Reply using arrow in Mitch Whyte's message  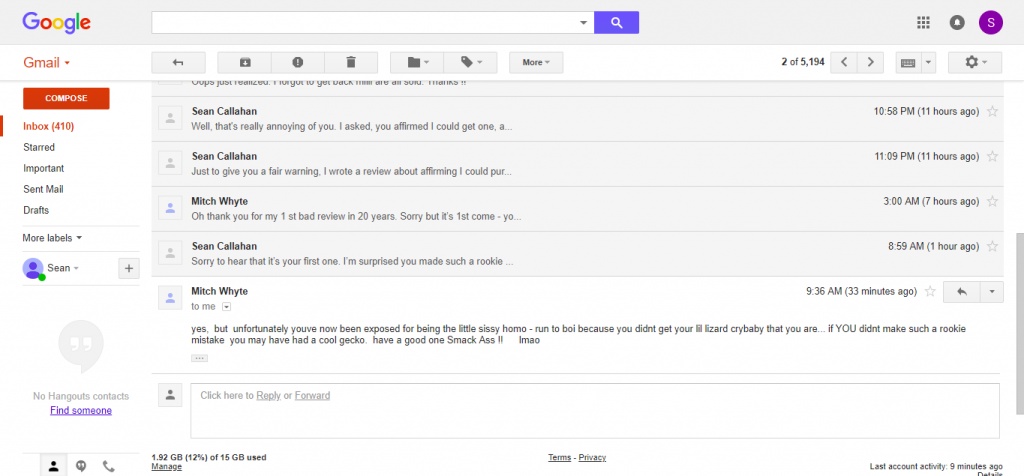pos(961,292)
